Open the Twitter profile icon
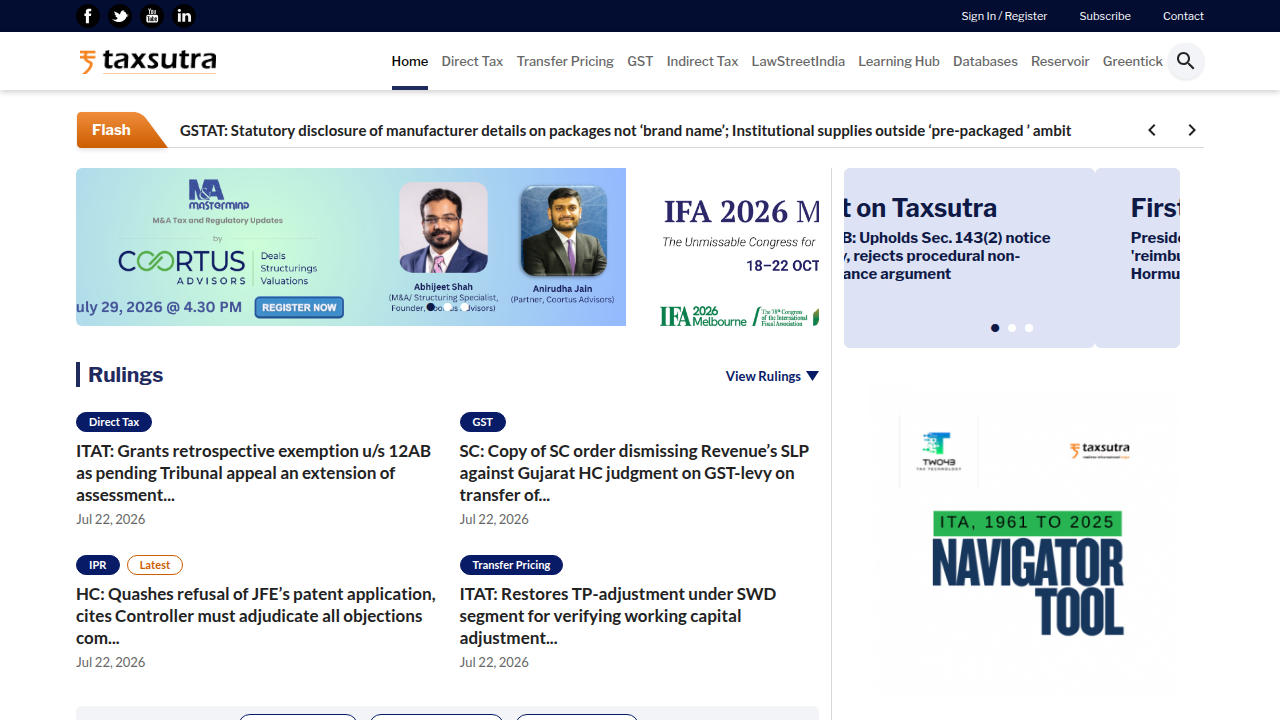This screenshot has width=1280, height=720. (120, 16)
